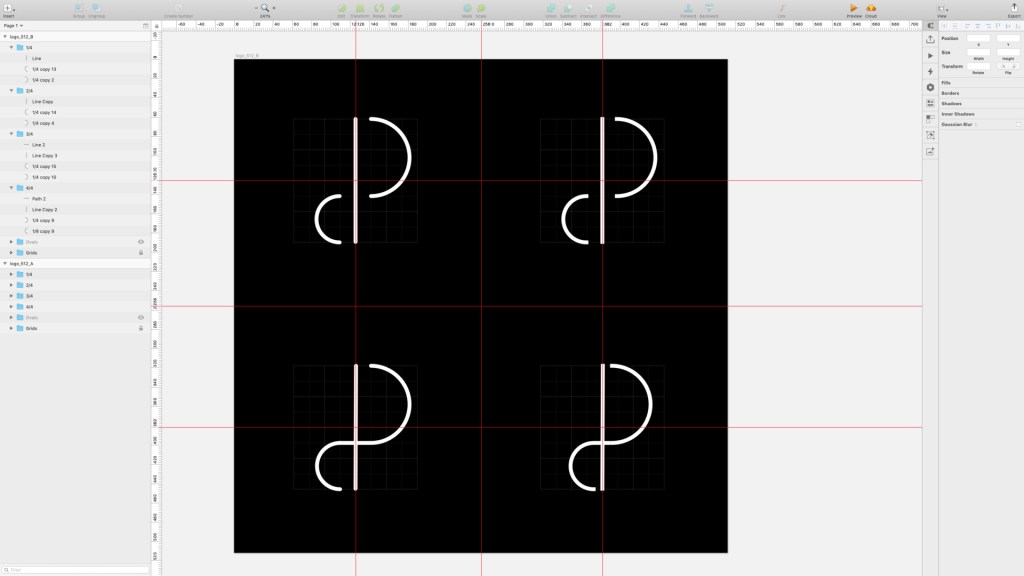Open the Cloud upload icon
The width and height of the screenshot is (1024, 576).
[x=871, y=8]
